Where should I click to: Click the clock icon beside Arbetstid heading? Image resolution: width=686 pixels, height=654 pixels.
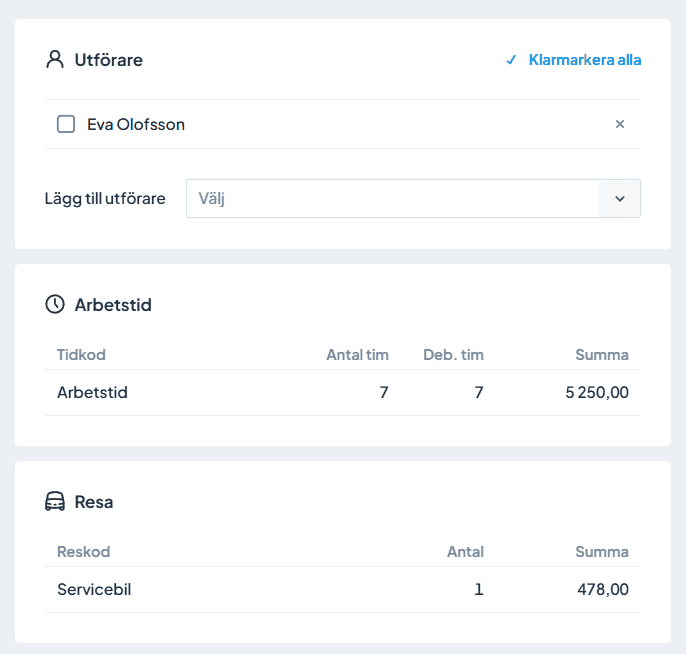coord(55,305)
